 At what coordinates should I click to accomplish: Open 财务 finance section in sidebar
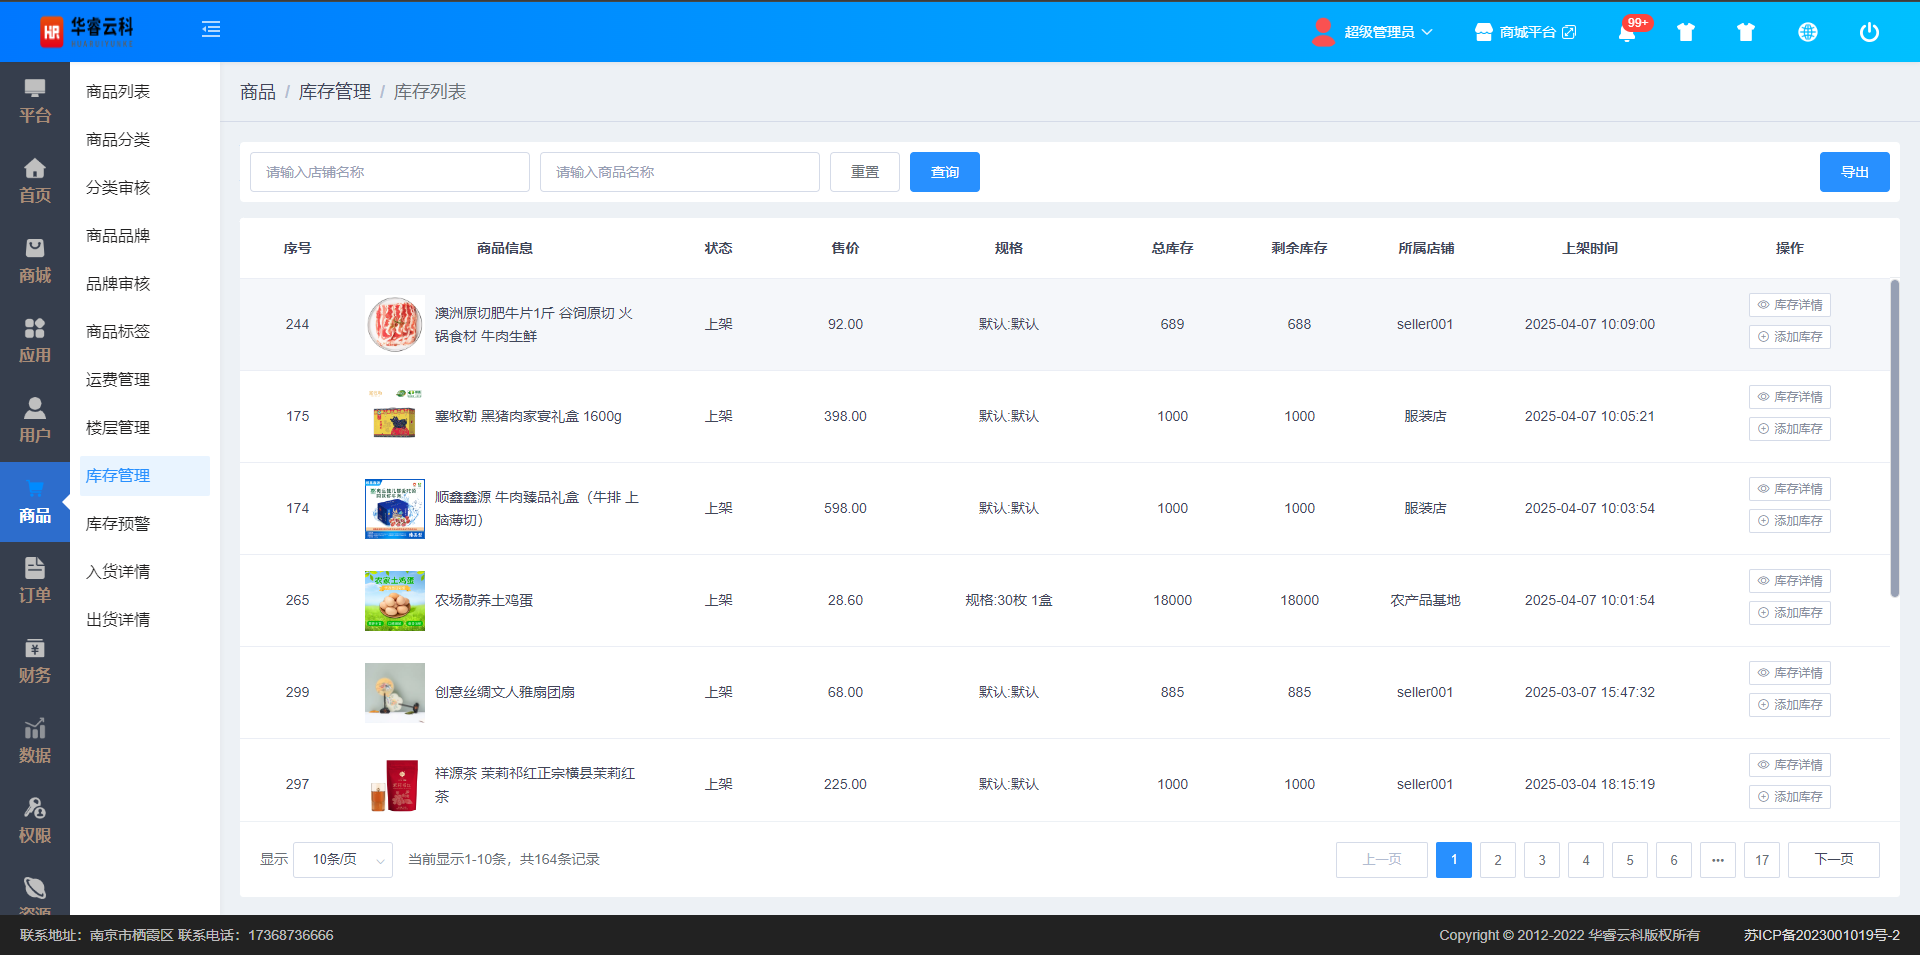point(35,661)
